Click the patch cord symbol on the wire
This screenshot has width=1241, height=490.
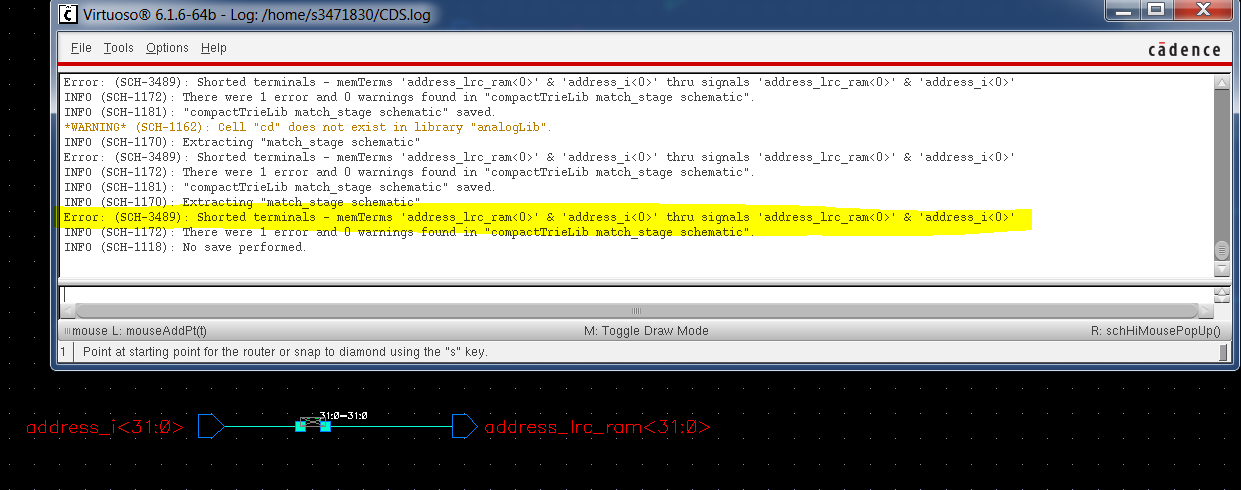tap(312, 425)
